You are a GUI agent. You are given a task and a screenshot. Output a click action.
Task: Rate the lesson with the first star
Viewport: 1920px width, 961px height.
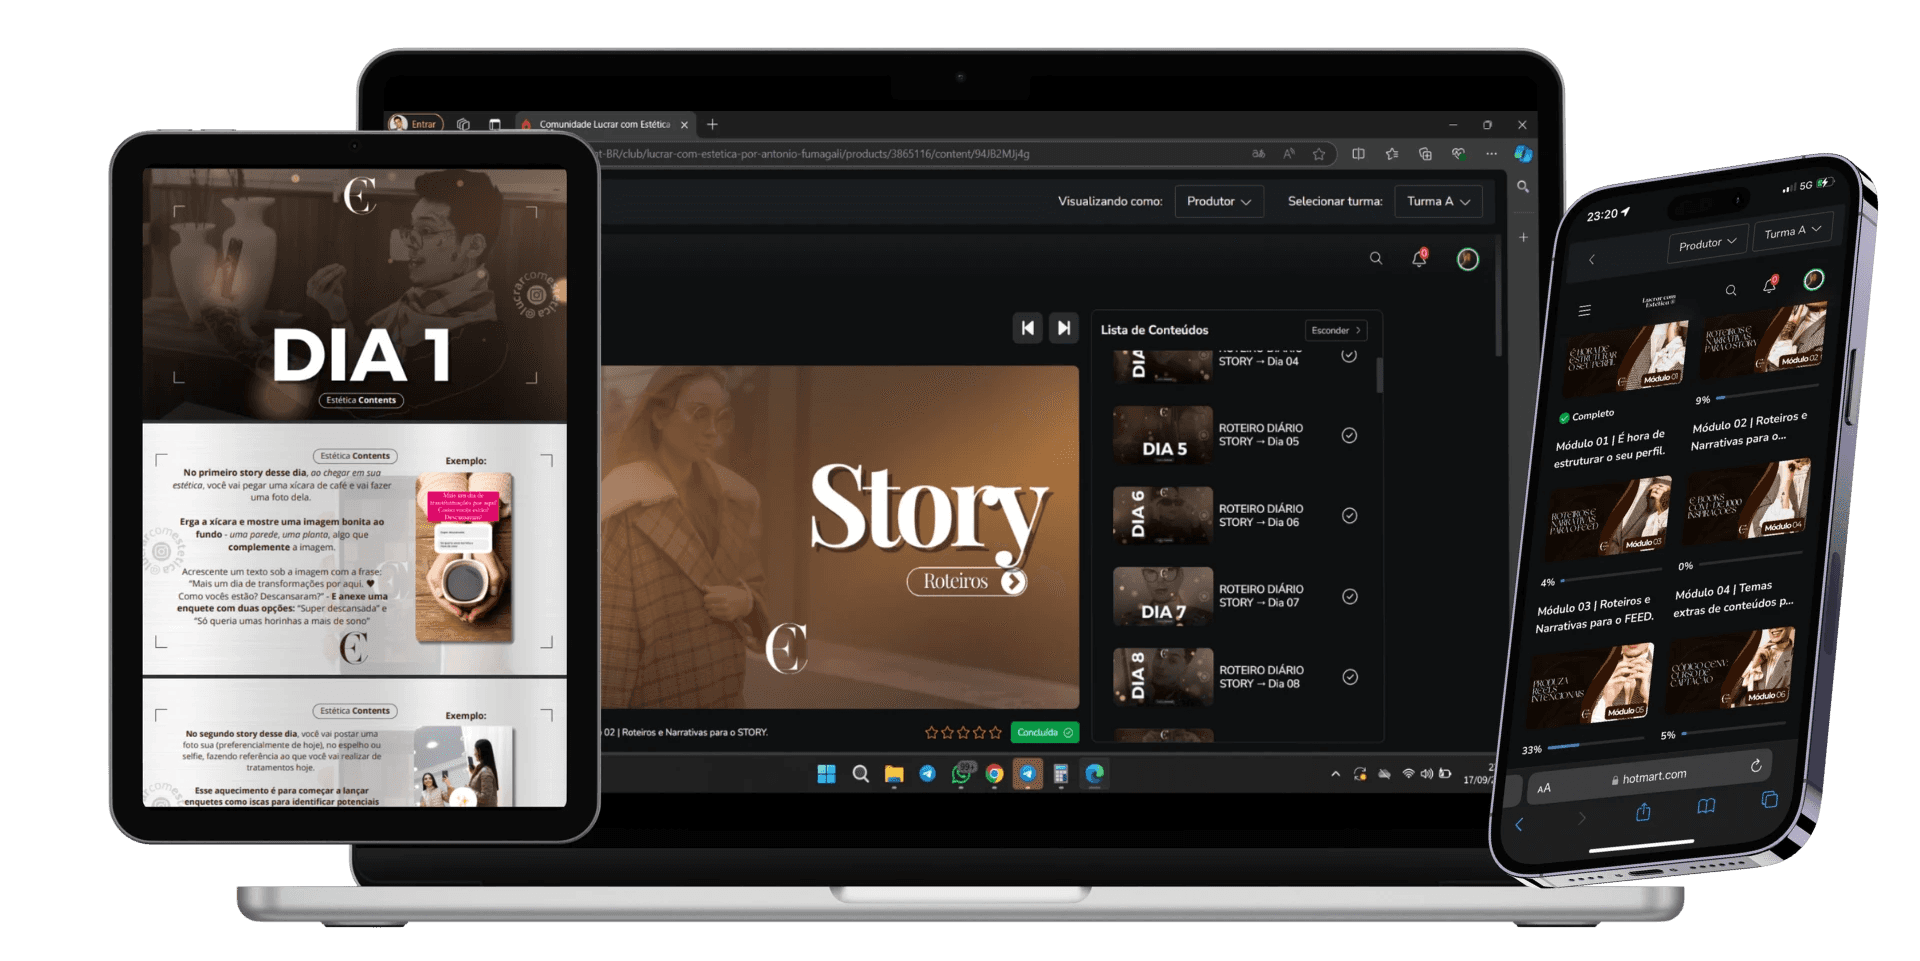pos(932,732)
